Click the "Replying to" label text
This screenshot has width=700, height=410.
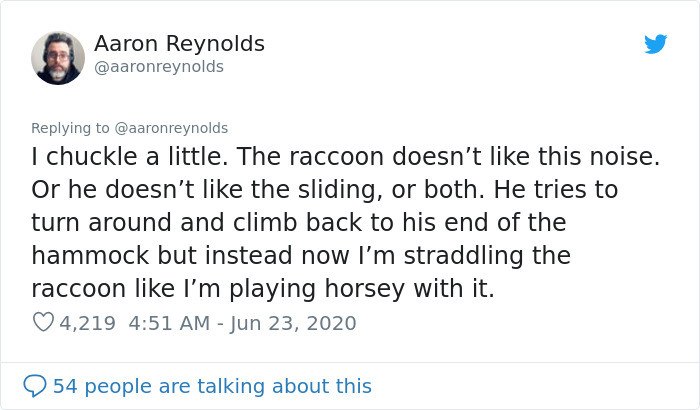(x=71, y=128)
